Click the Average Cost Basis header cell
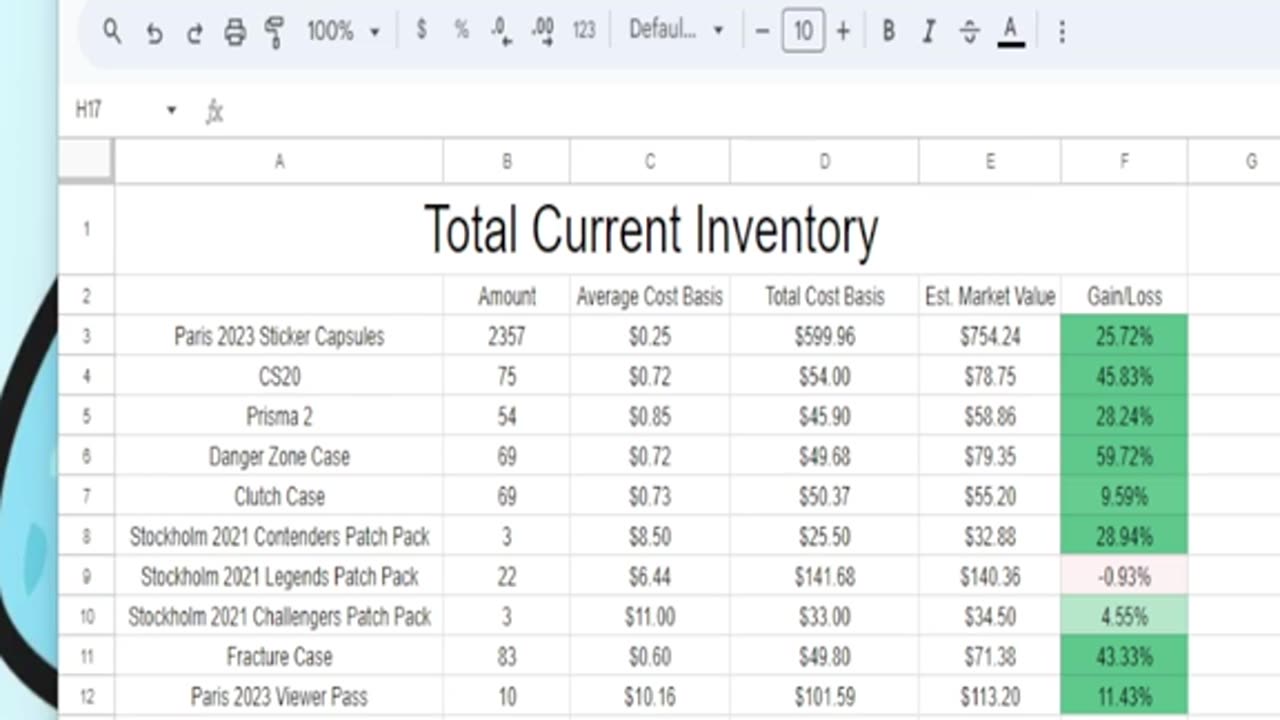Screen dimensions: 1280x720 pos(650,296)
